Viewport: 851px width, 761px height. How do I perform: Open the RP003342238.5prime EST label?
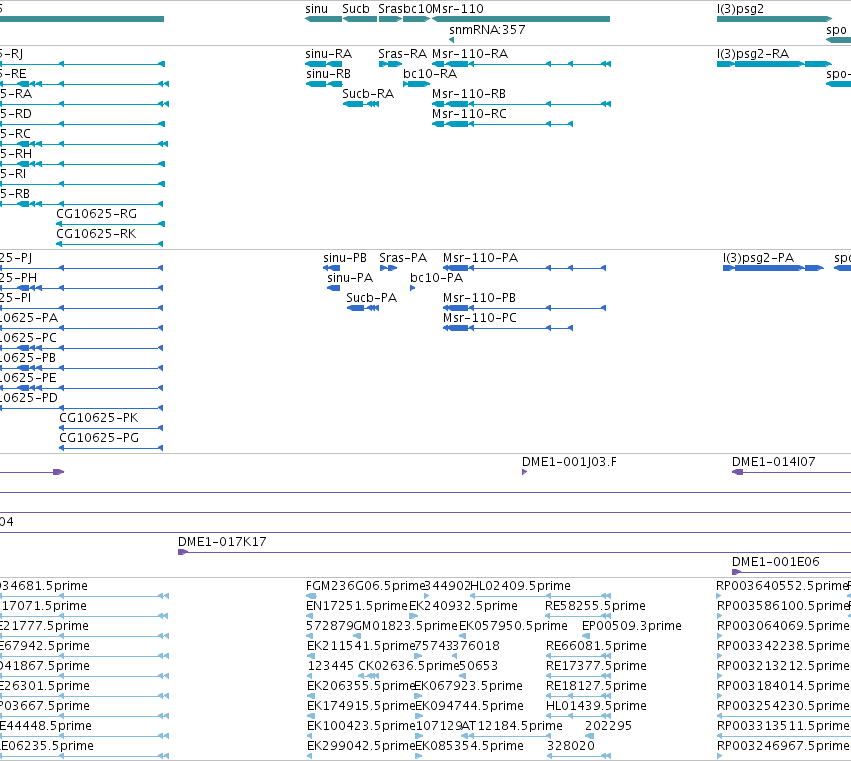pyautogui.click(x=783, y=646)
